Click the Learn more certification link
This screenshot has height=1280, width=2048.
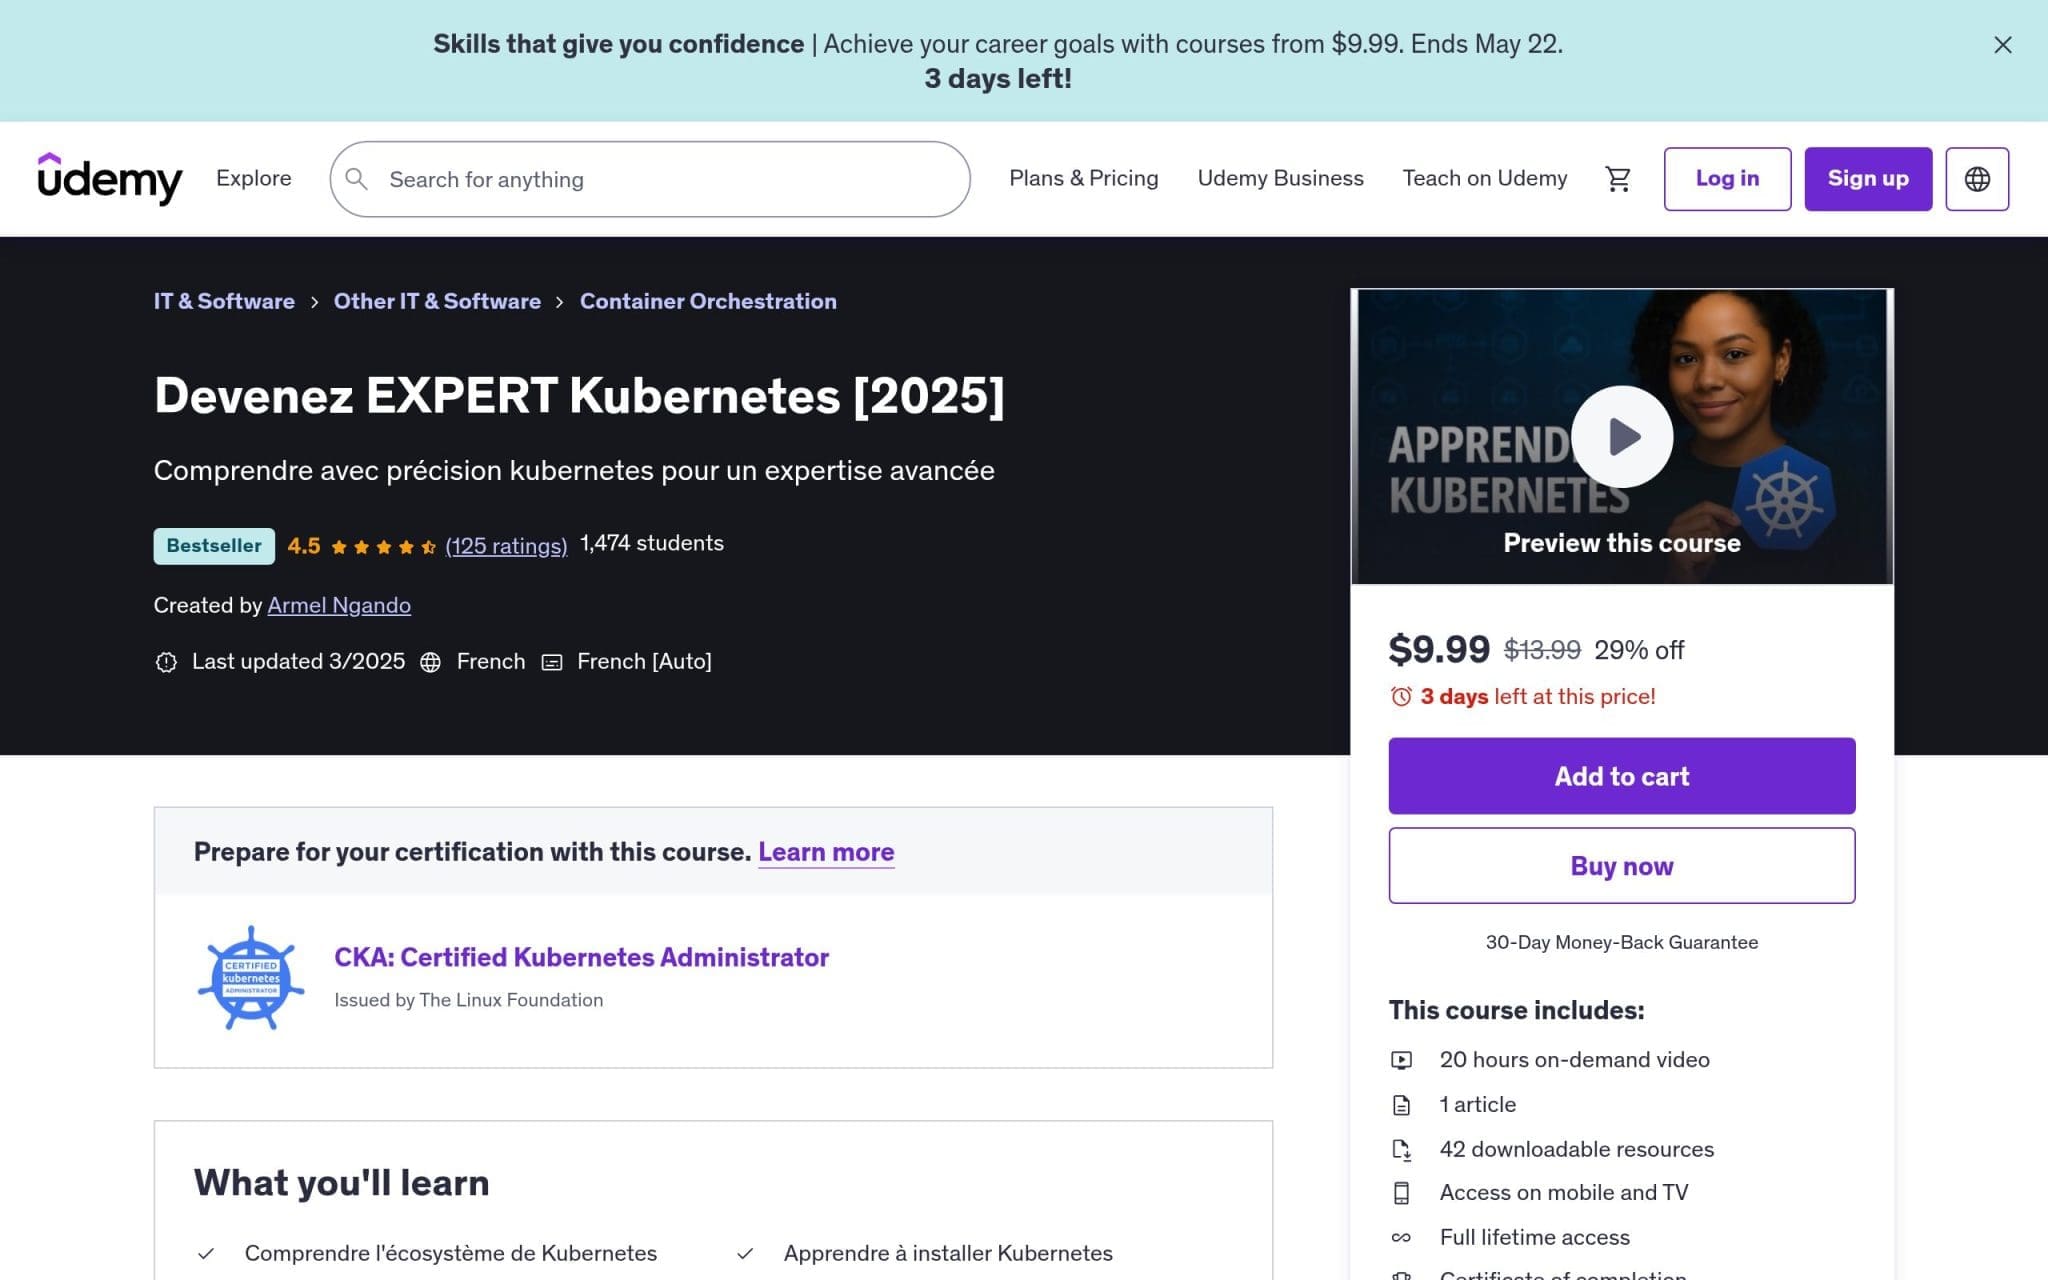point(826,852)
